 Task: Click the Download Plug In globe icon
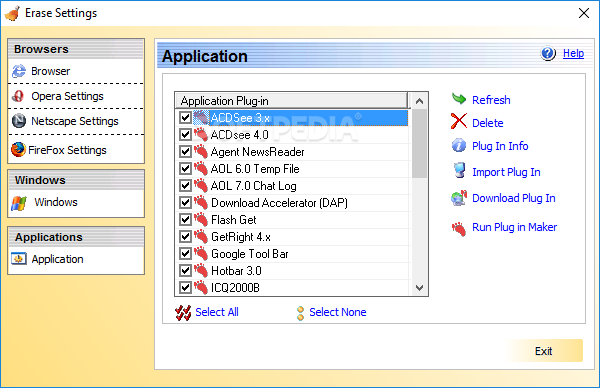coord(459,198)
